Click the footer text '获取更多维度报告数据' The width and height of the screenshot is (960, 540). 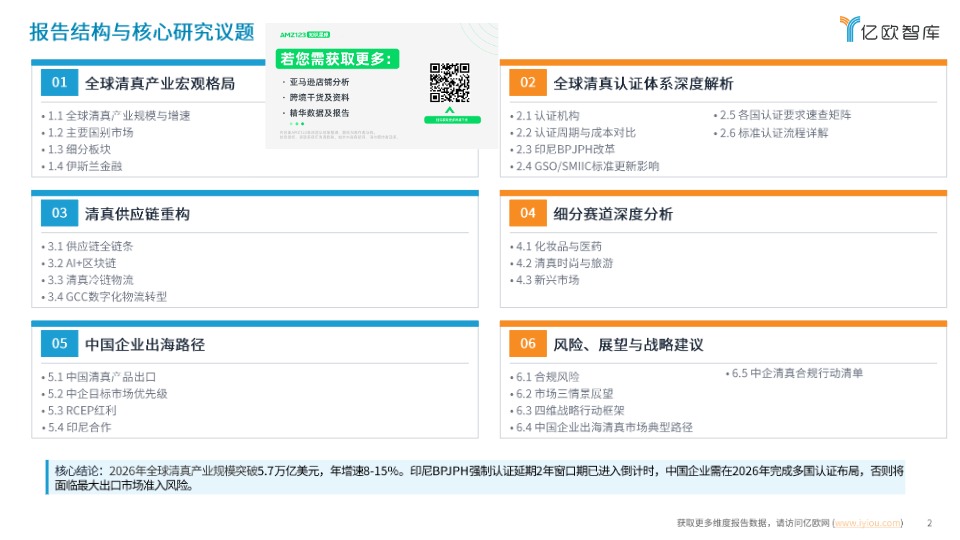click(x=721, y=523)
